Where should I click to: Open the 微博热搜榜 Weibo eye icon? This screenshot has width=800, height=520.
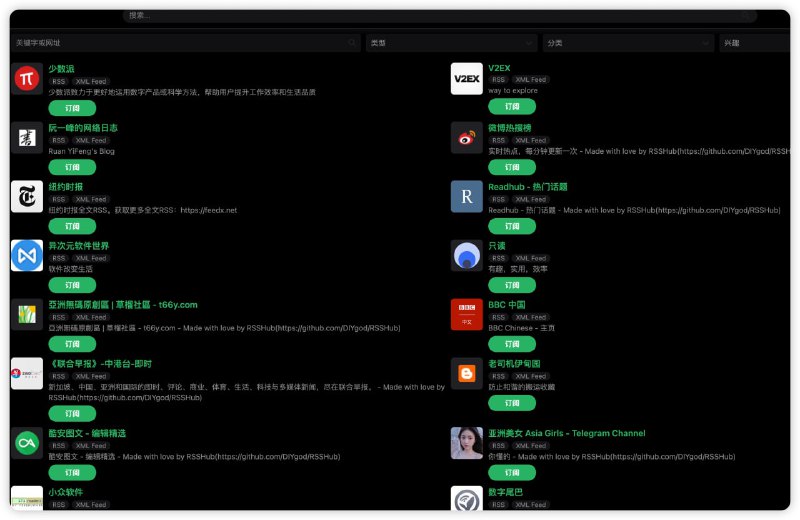click(x=467, y=138)
